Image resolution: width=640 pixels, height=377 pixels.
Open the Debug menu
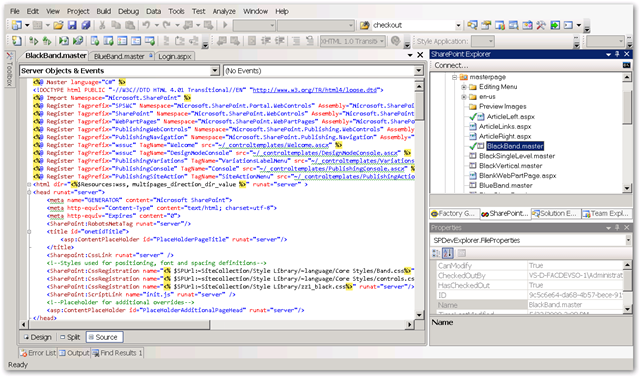point(129,11)
